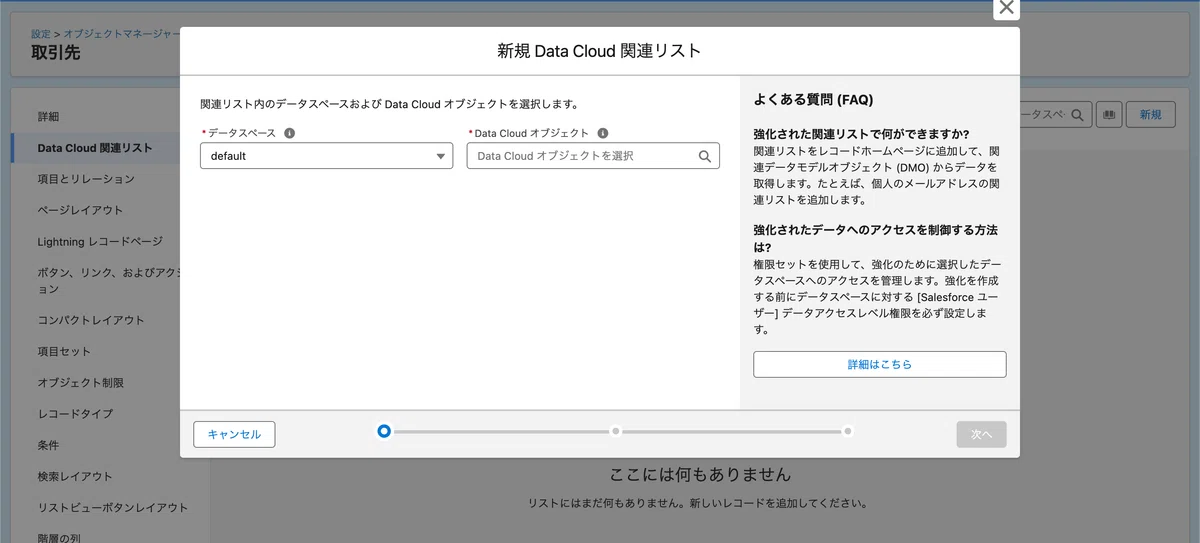Click search icon in background quick find box
1200x543 pixels.
[1077, 115]
